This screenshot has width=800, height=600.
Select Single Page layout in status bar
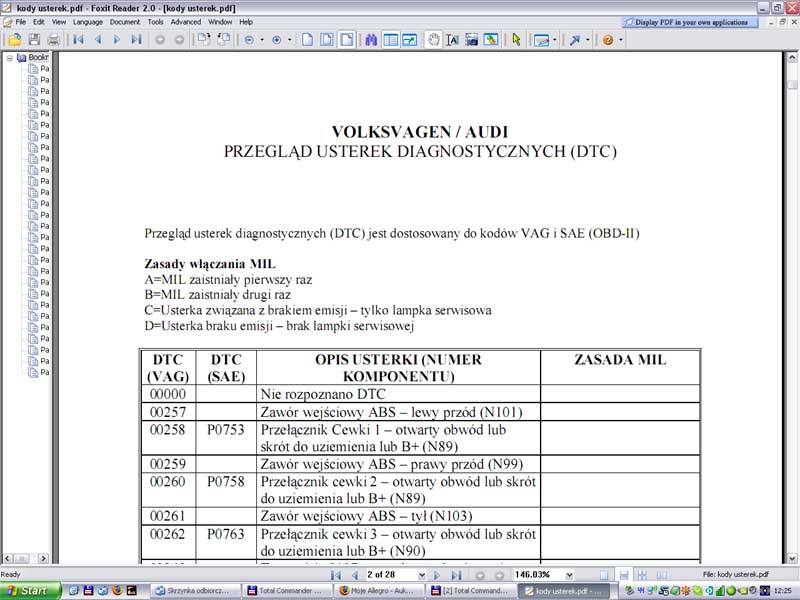(604, 575)
